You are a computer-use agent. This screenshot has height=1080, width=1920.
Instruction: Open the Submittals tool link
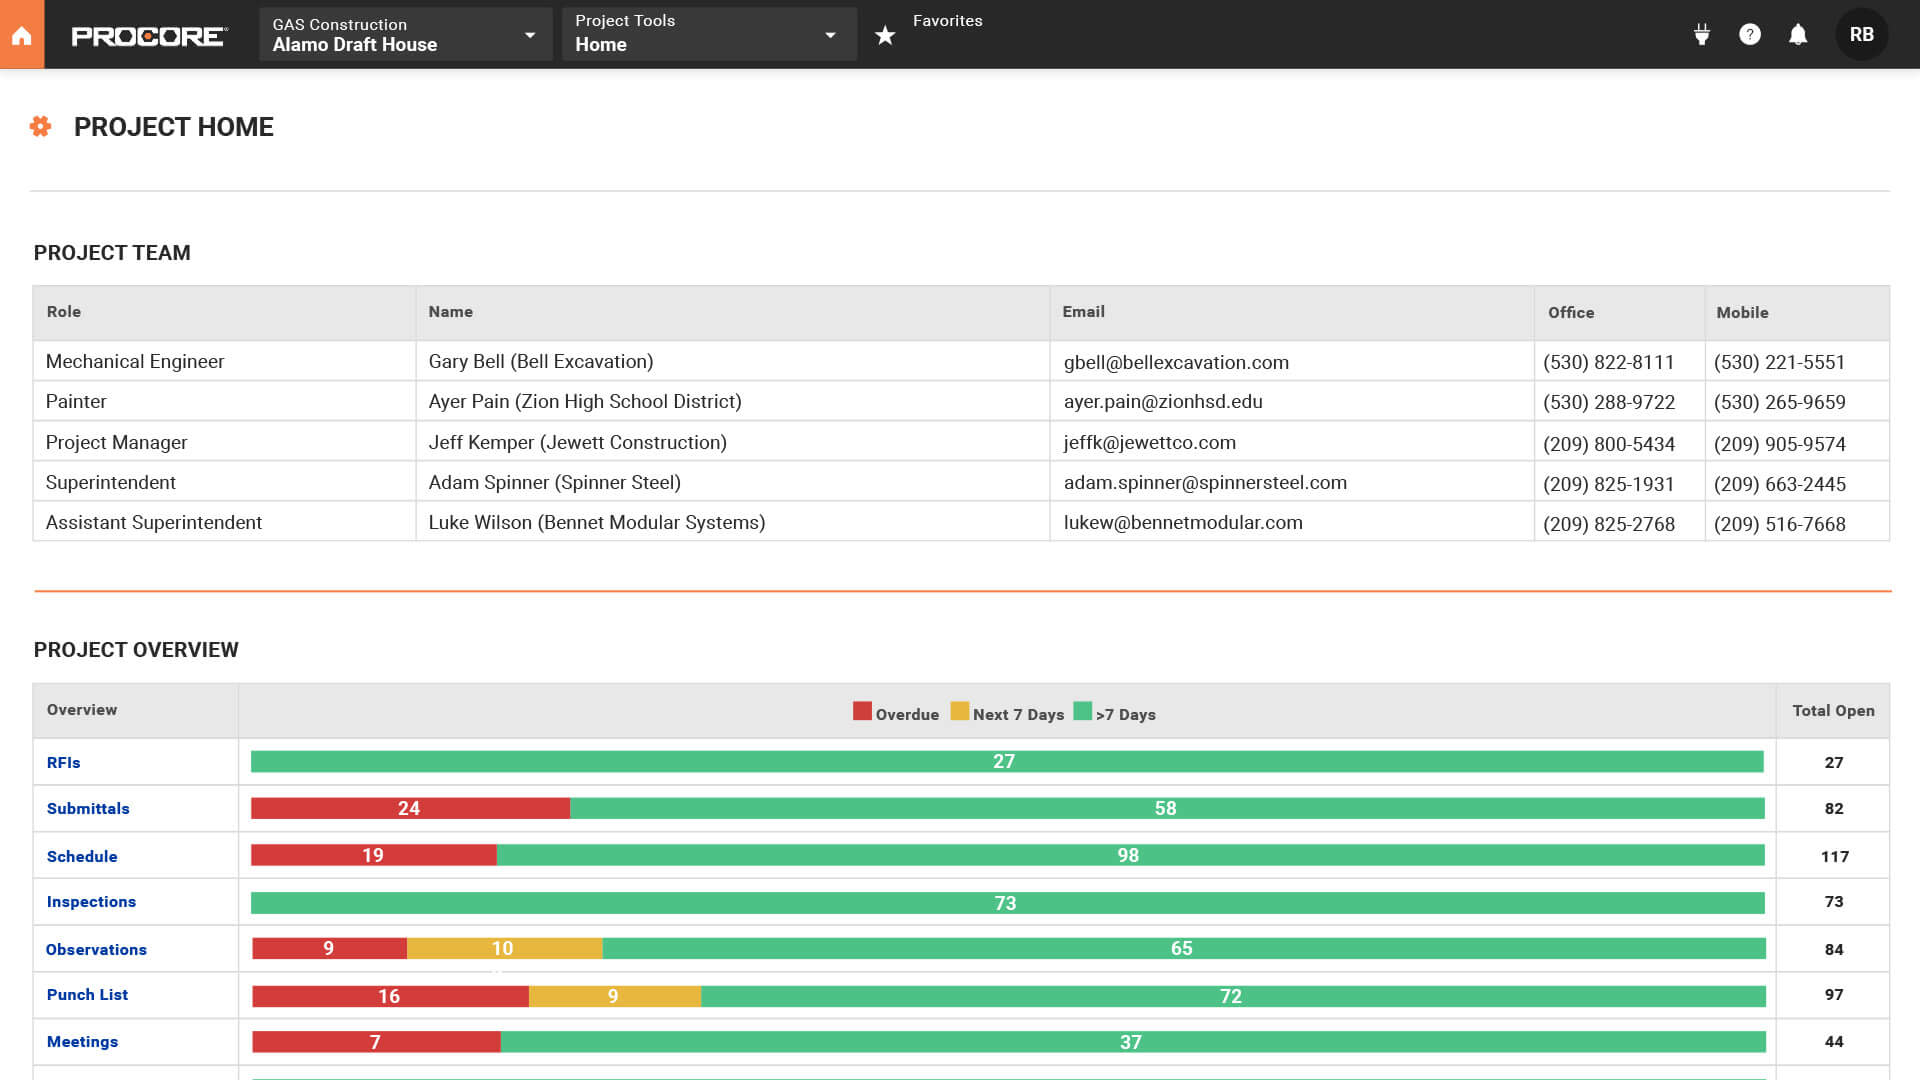pyautogui.click(x=87, y=808)
